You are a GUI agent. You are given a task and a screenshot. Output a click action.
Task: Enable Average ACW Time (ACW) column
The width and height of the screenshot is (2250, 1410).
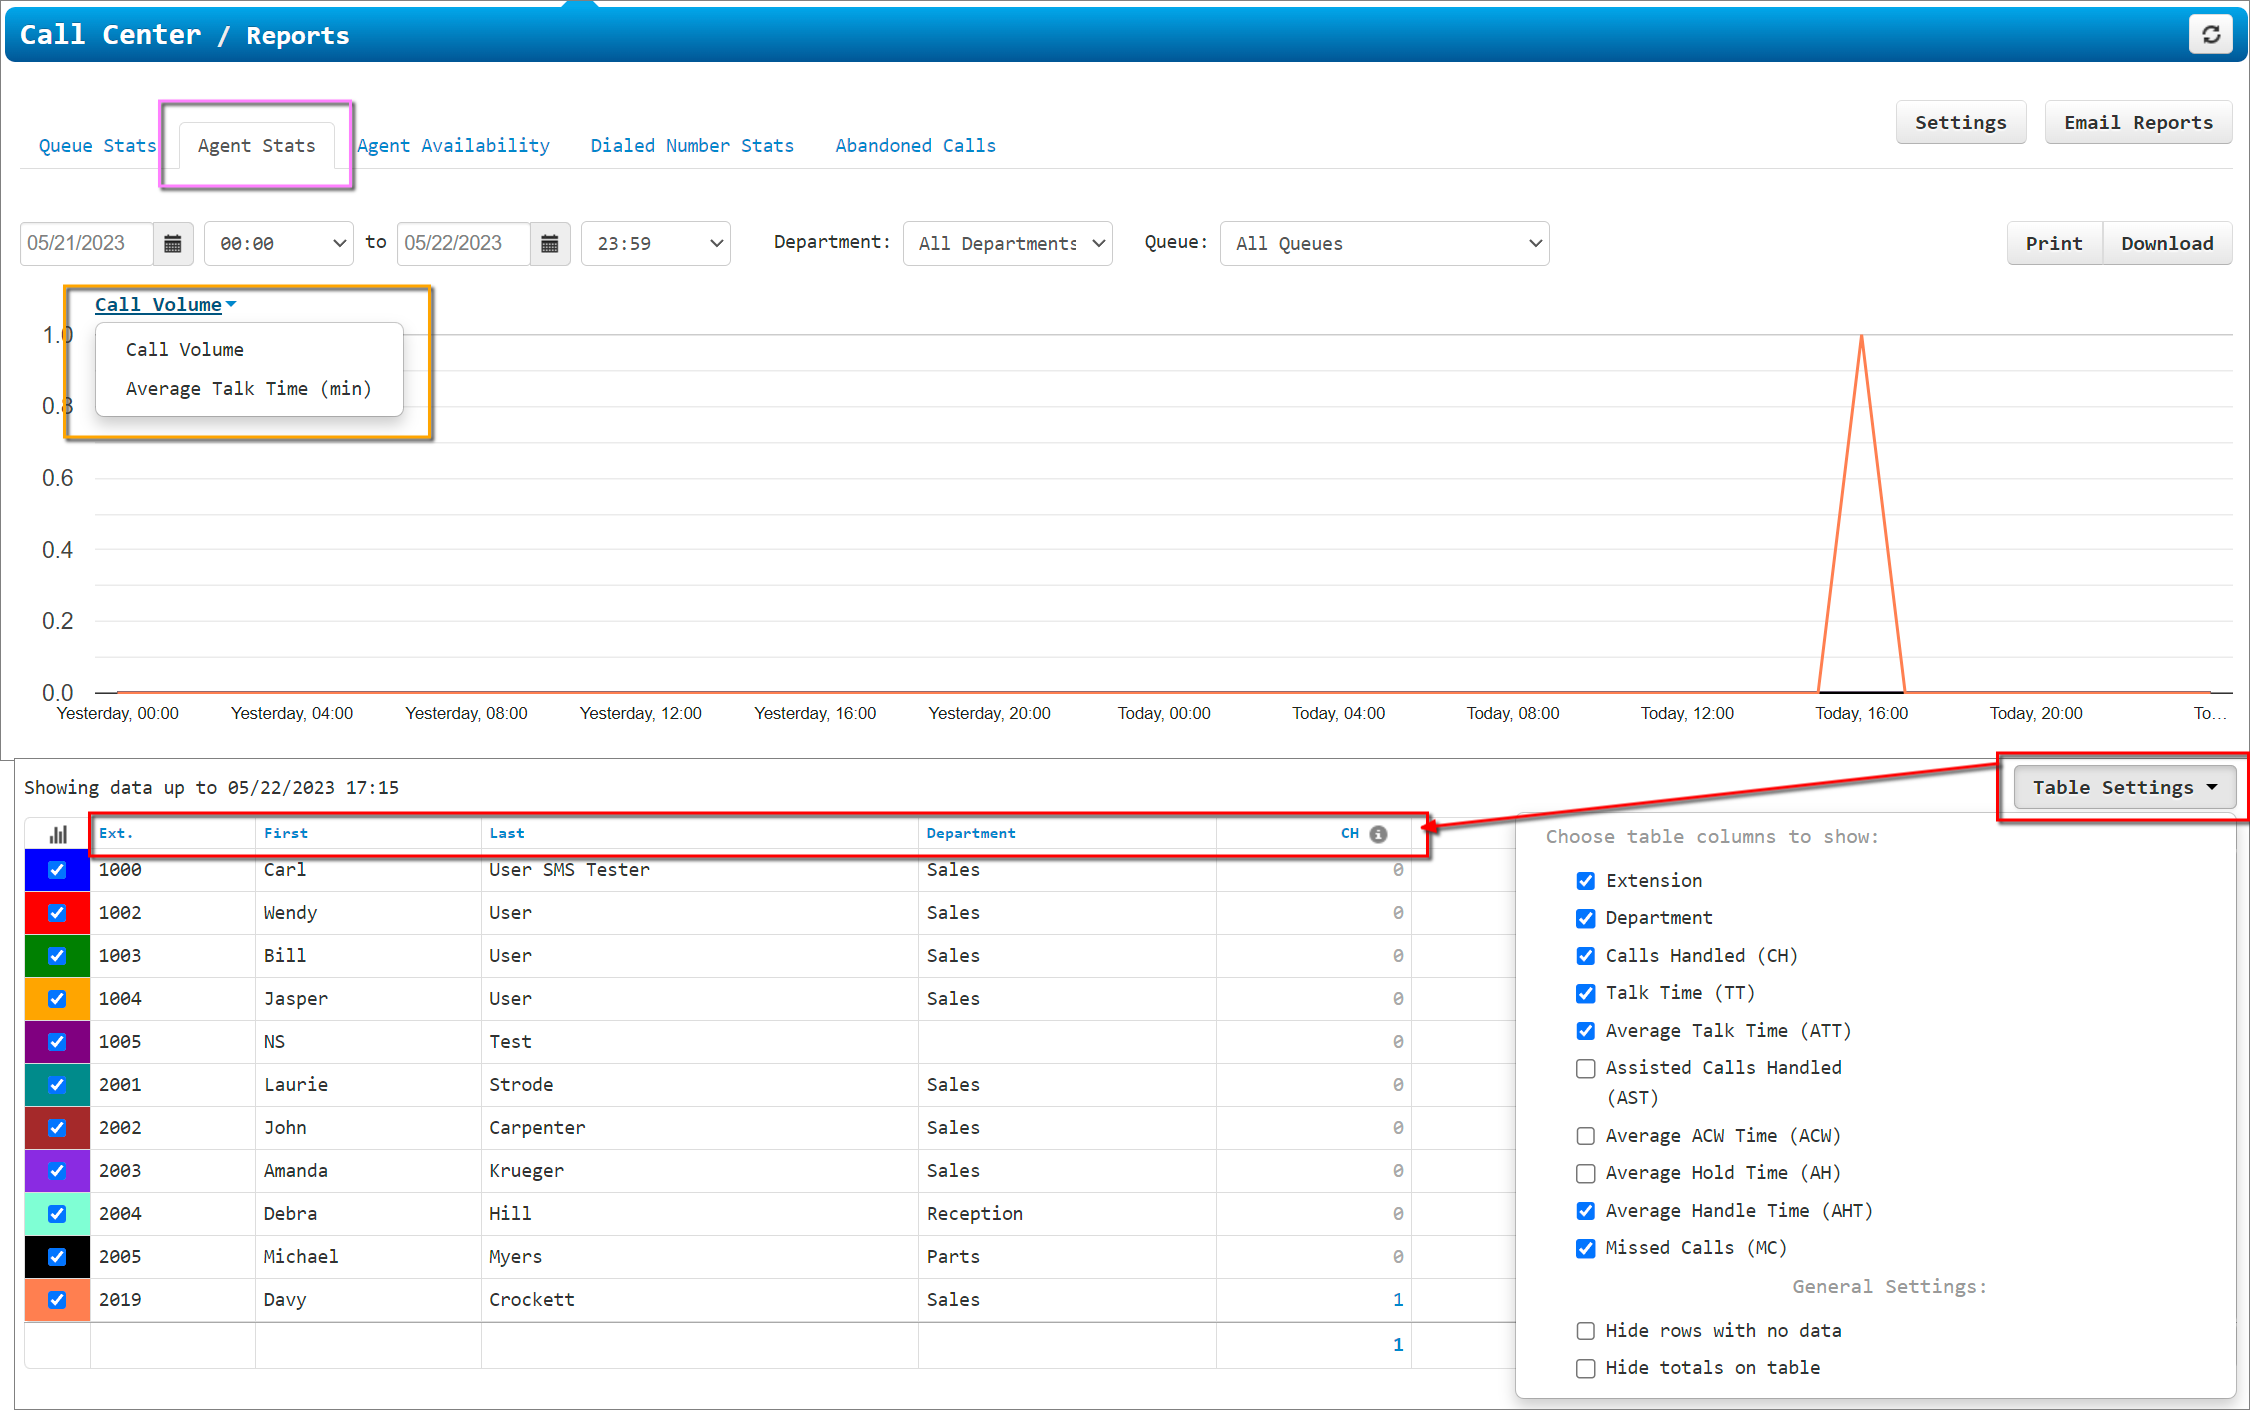point(1586,1136)
